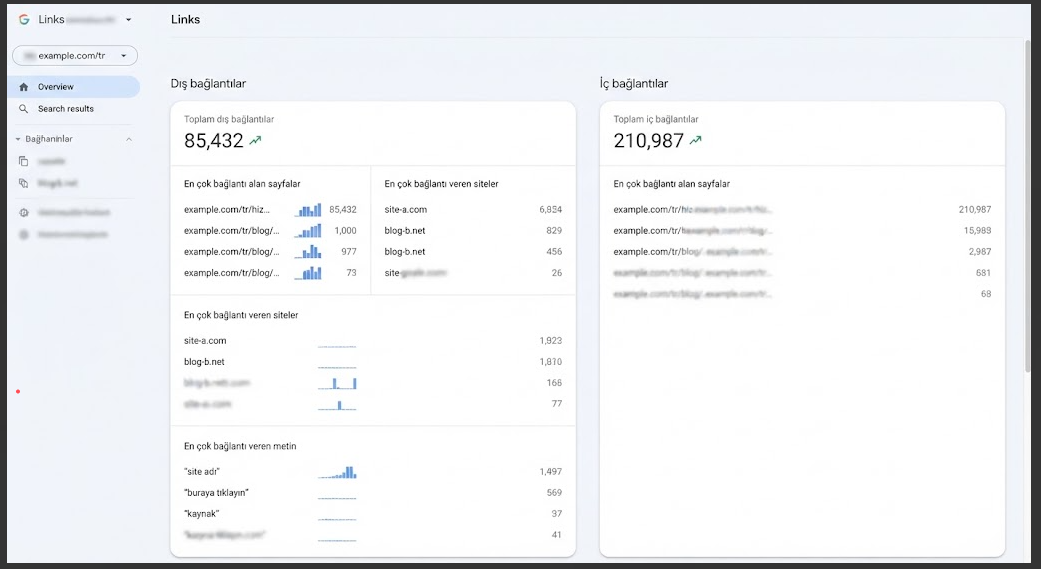Open the example.com/tr property selector
Screen dimensions: 1041x569
tap(75, 56)
